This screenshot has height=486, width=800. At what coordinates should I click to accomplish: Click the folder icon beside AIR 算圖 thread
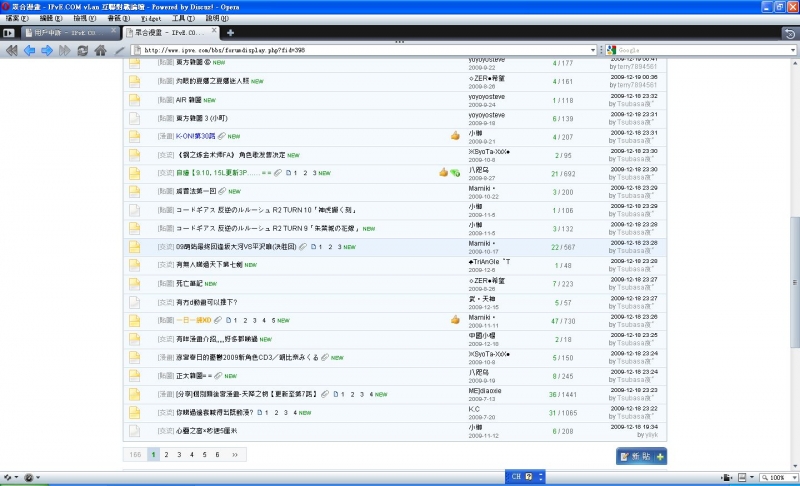(134, 100)
